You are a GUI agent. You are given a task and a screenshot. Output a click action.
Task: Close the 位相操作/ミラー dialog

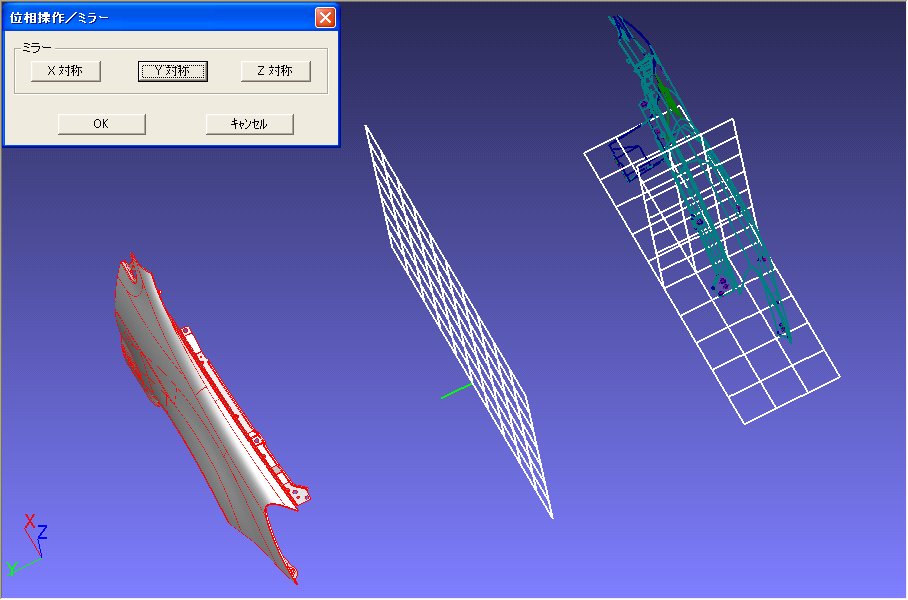(325, 17)
